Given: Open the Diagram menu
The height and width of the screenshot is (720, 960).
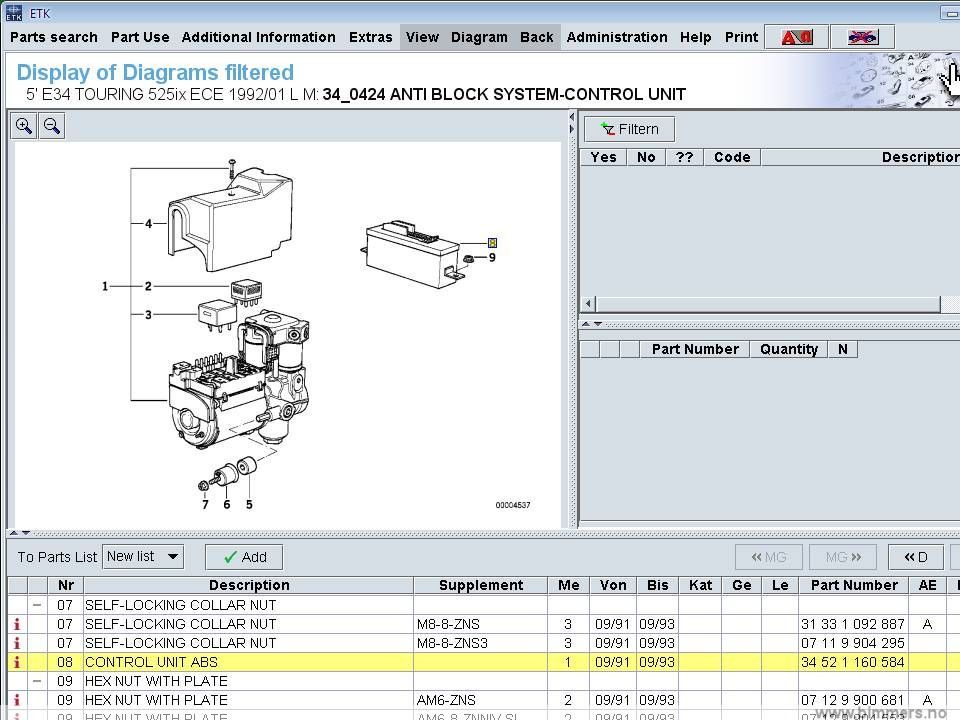Looking at the screenshot, I should (479, 37).
